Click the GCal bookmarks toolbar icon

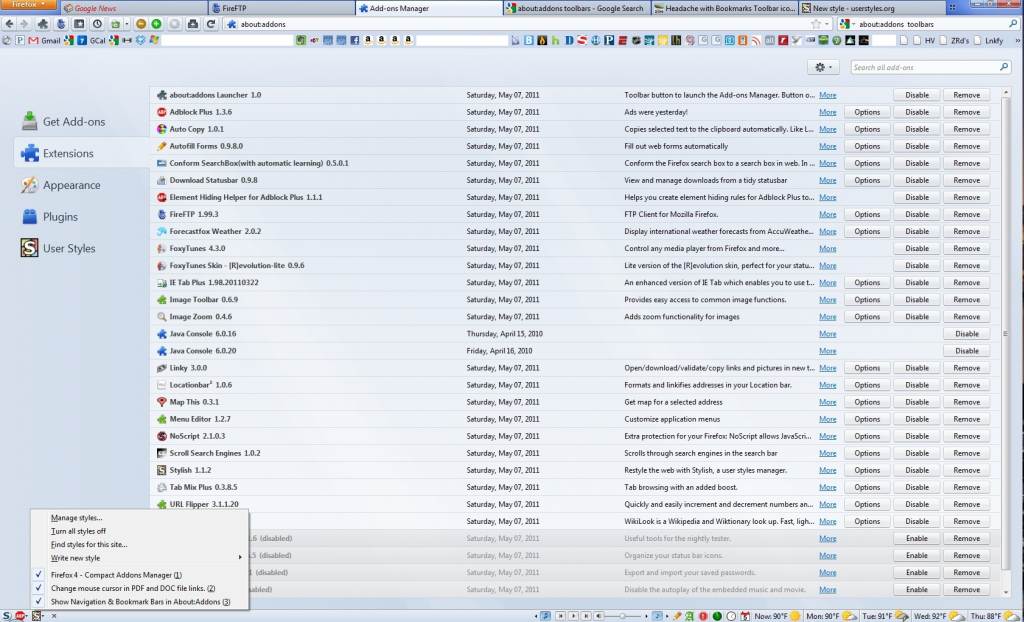tap(94, 41)
